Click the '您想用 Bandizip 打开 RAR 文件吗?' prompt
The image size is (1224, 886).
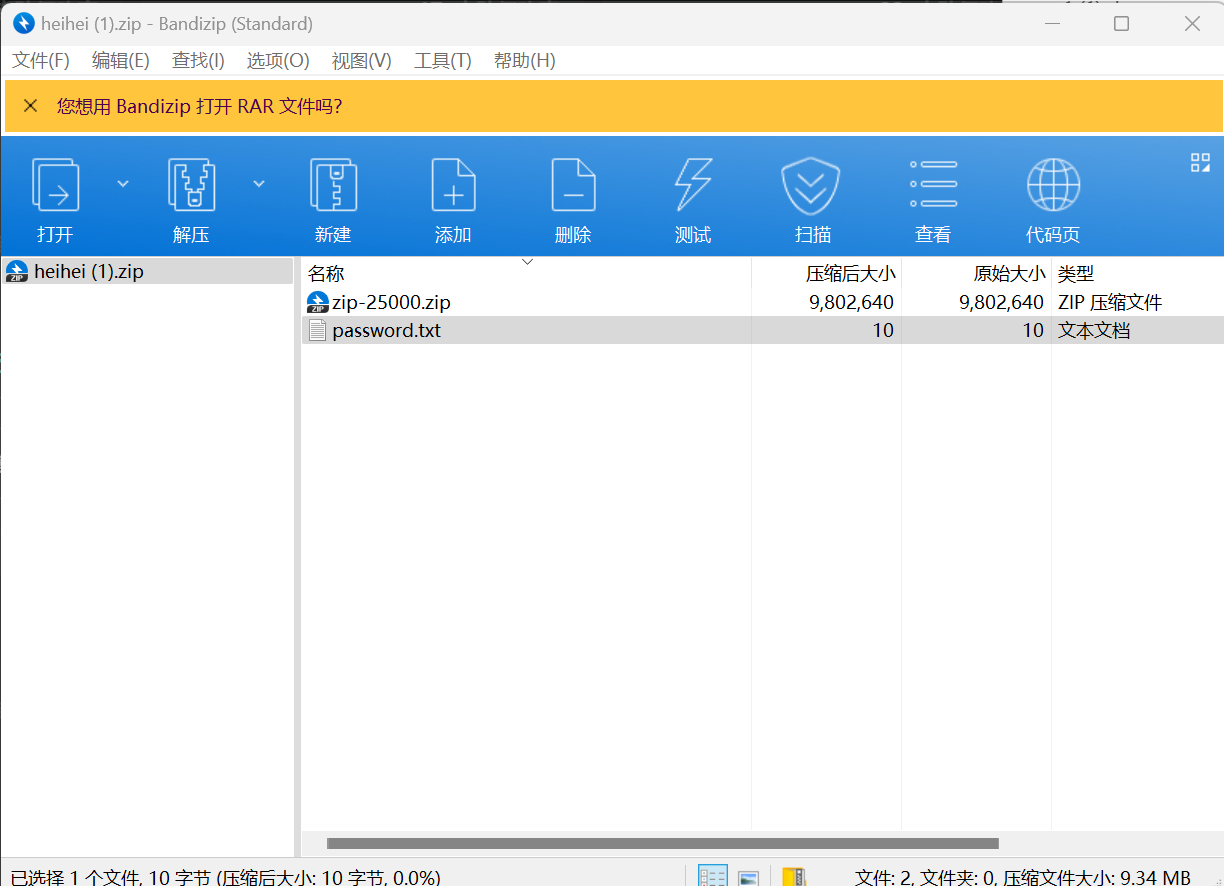coord(199,106)
